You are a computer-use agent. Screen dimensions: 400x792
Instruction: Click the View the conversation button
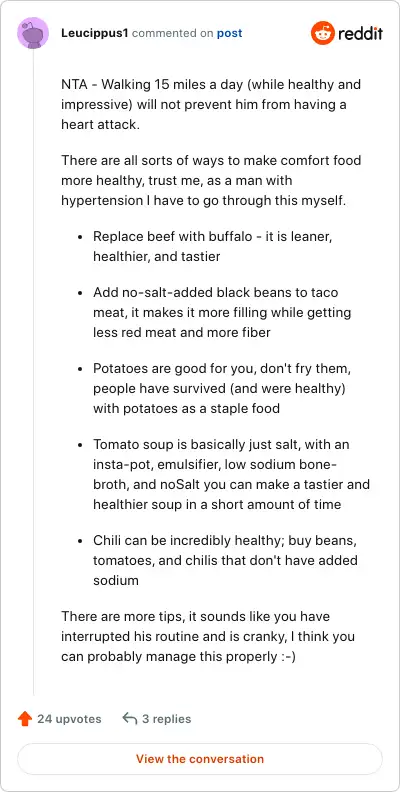(200, 759)
